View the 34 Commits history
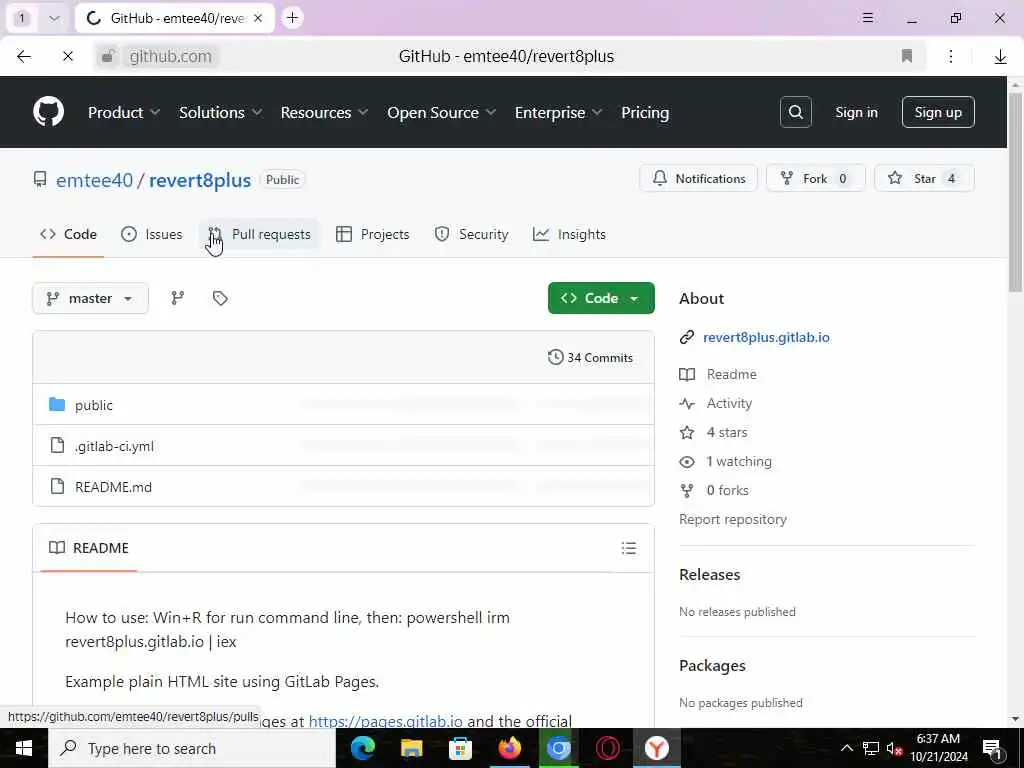 click(590, 358)
